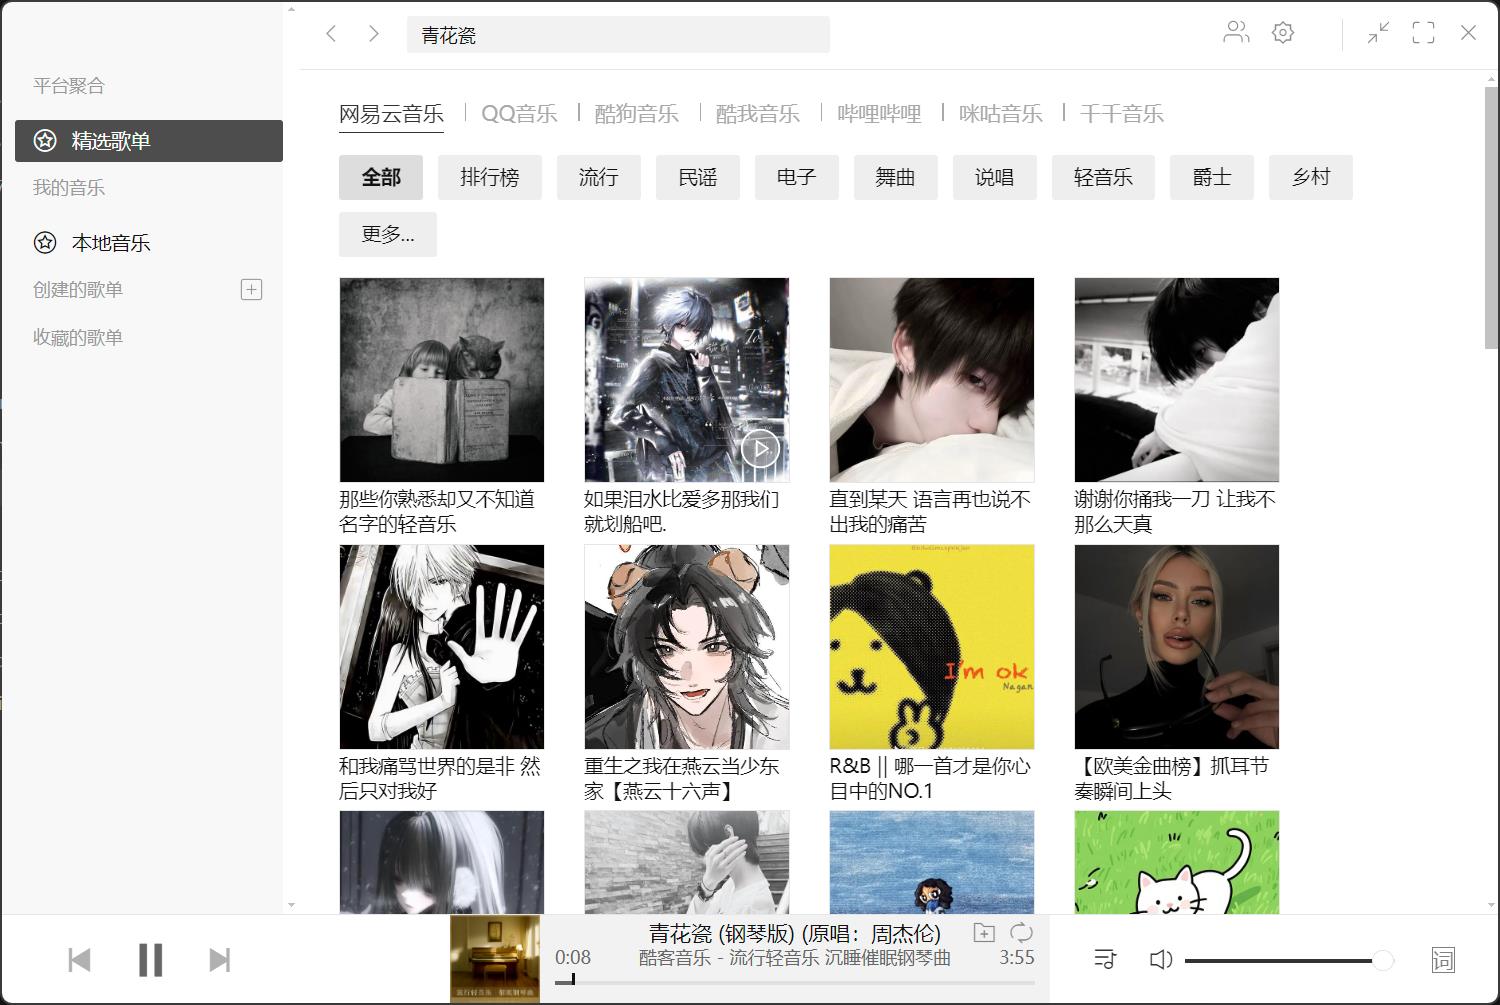The height and width of the screenshot is (1005, 1500).
Task: Click the song title 青花瓷 (钢琴版) in the player
Action: point(795,933)
